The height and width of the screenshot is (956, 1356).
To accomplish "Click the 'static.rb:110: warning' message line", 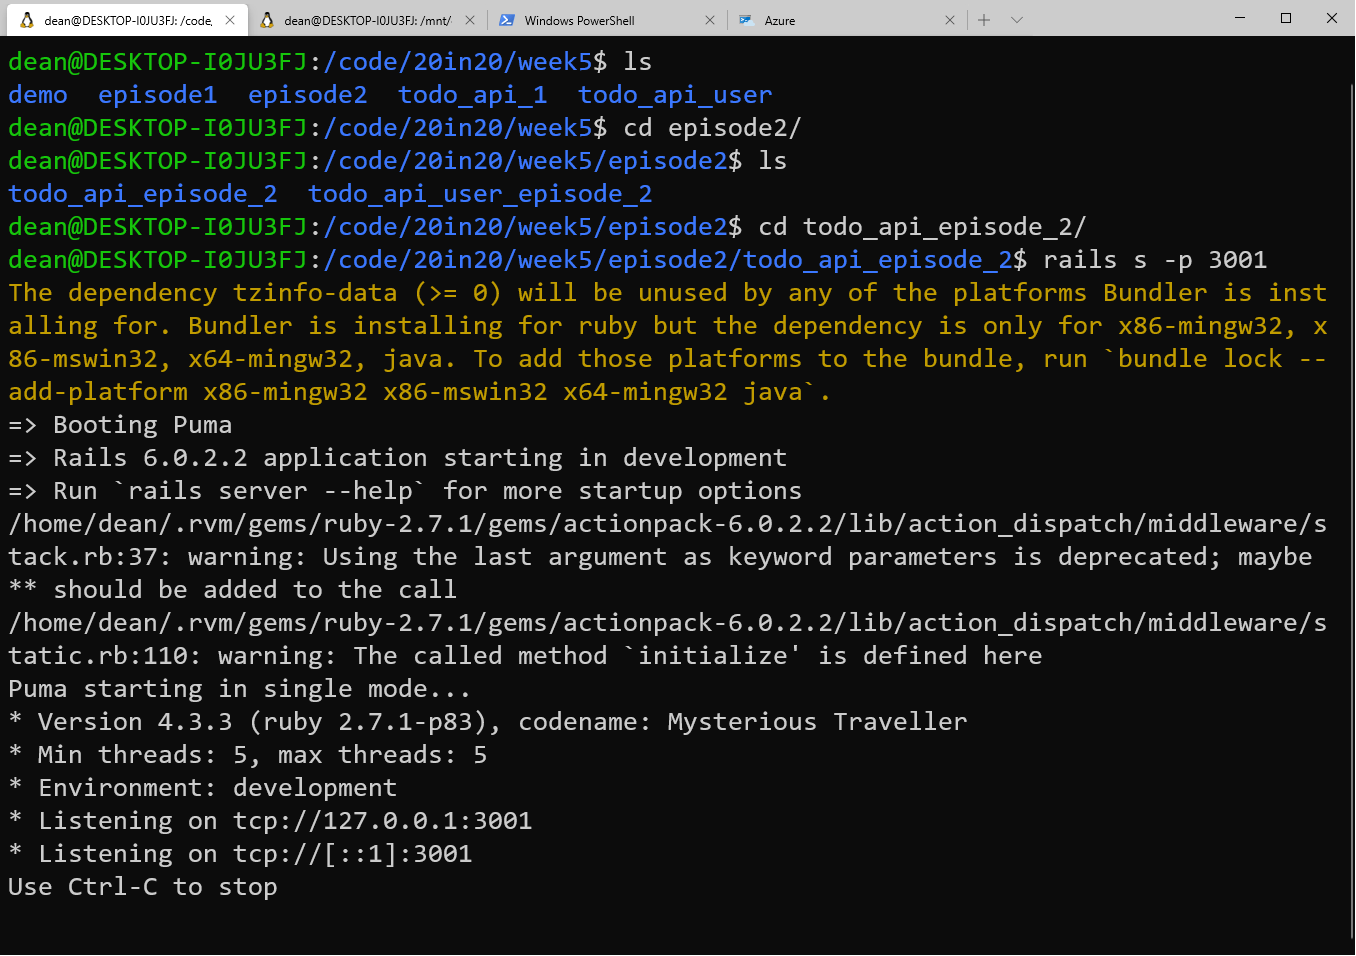I will pyautogui.click(x=525, y=656).
